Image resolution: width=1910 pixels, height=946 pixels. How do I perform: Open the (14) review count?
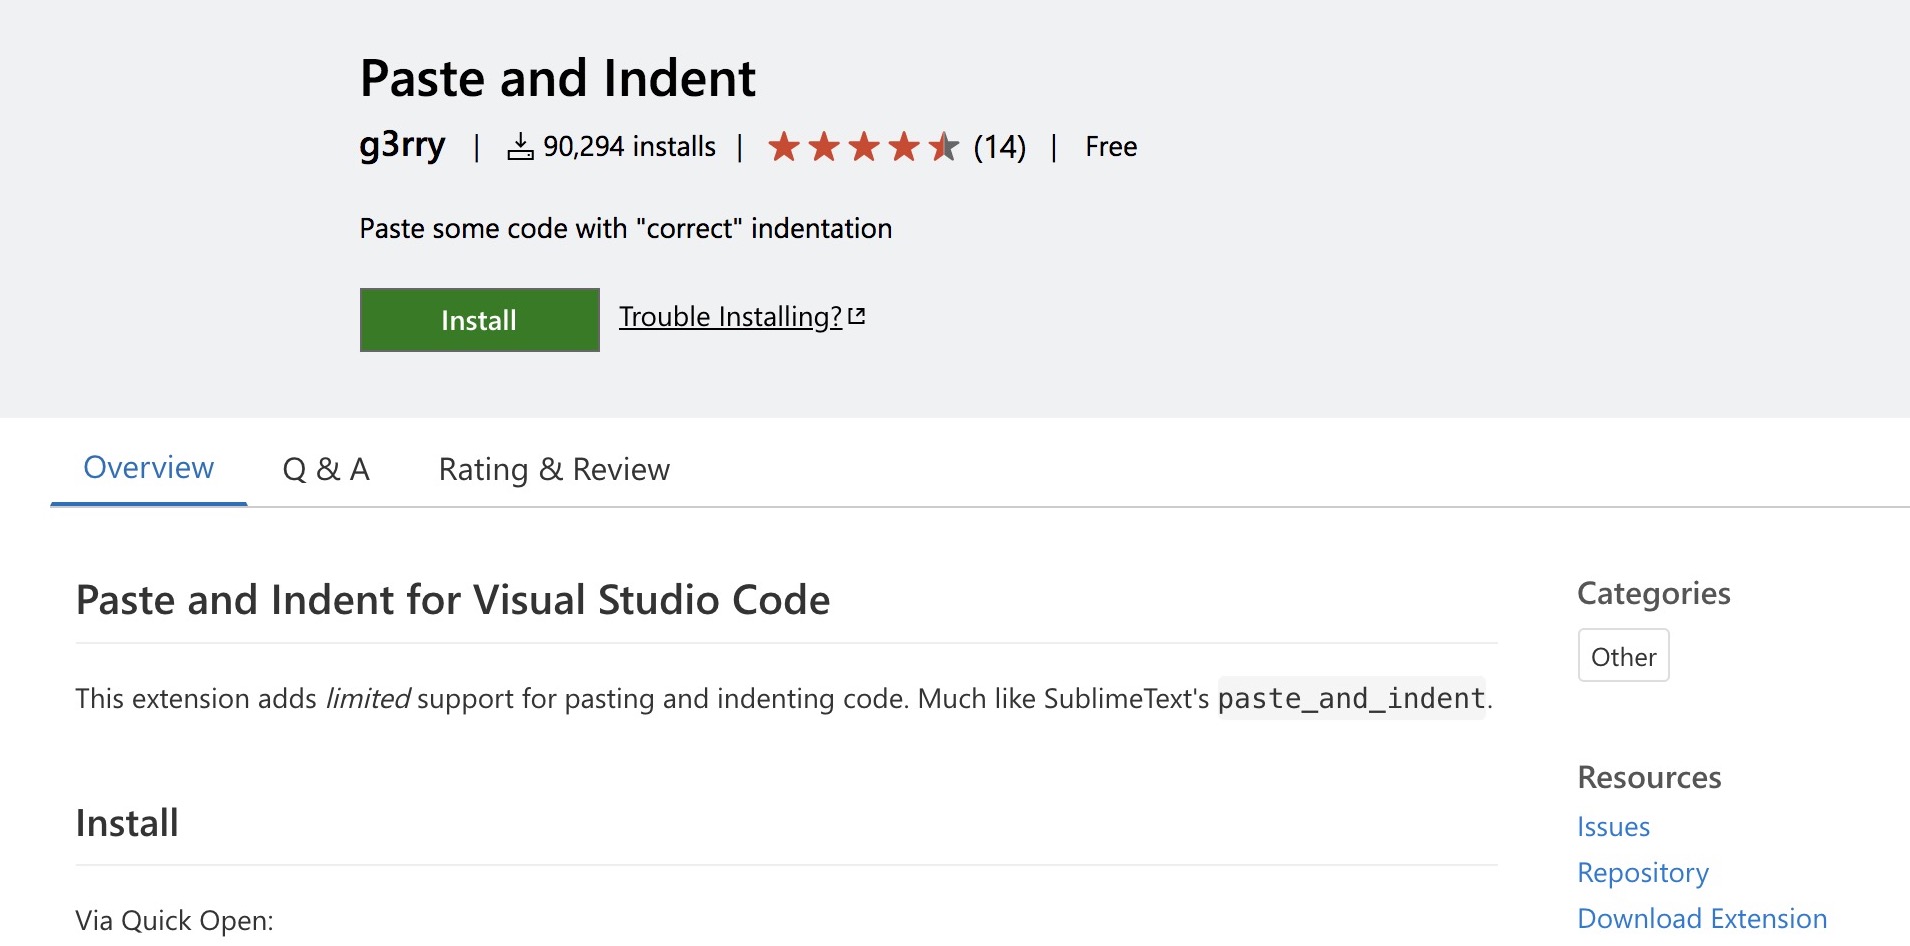click(999, 147)
